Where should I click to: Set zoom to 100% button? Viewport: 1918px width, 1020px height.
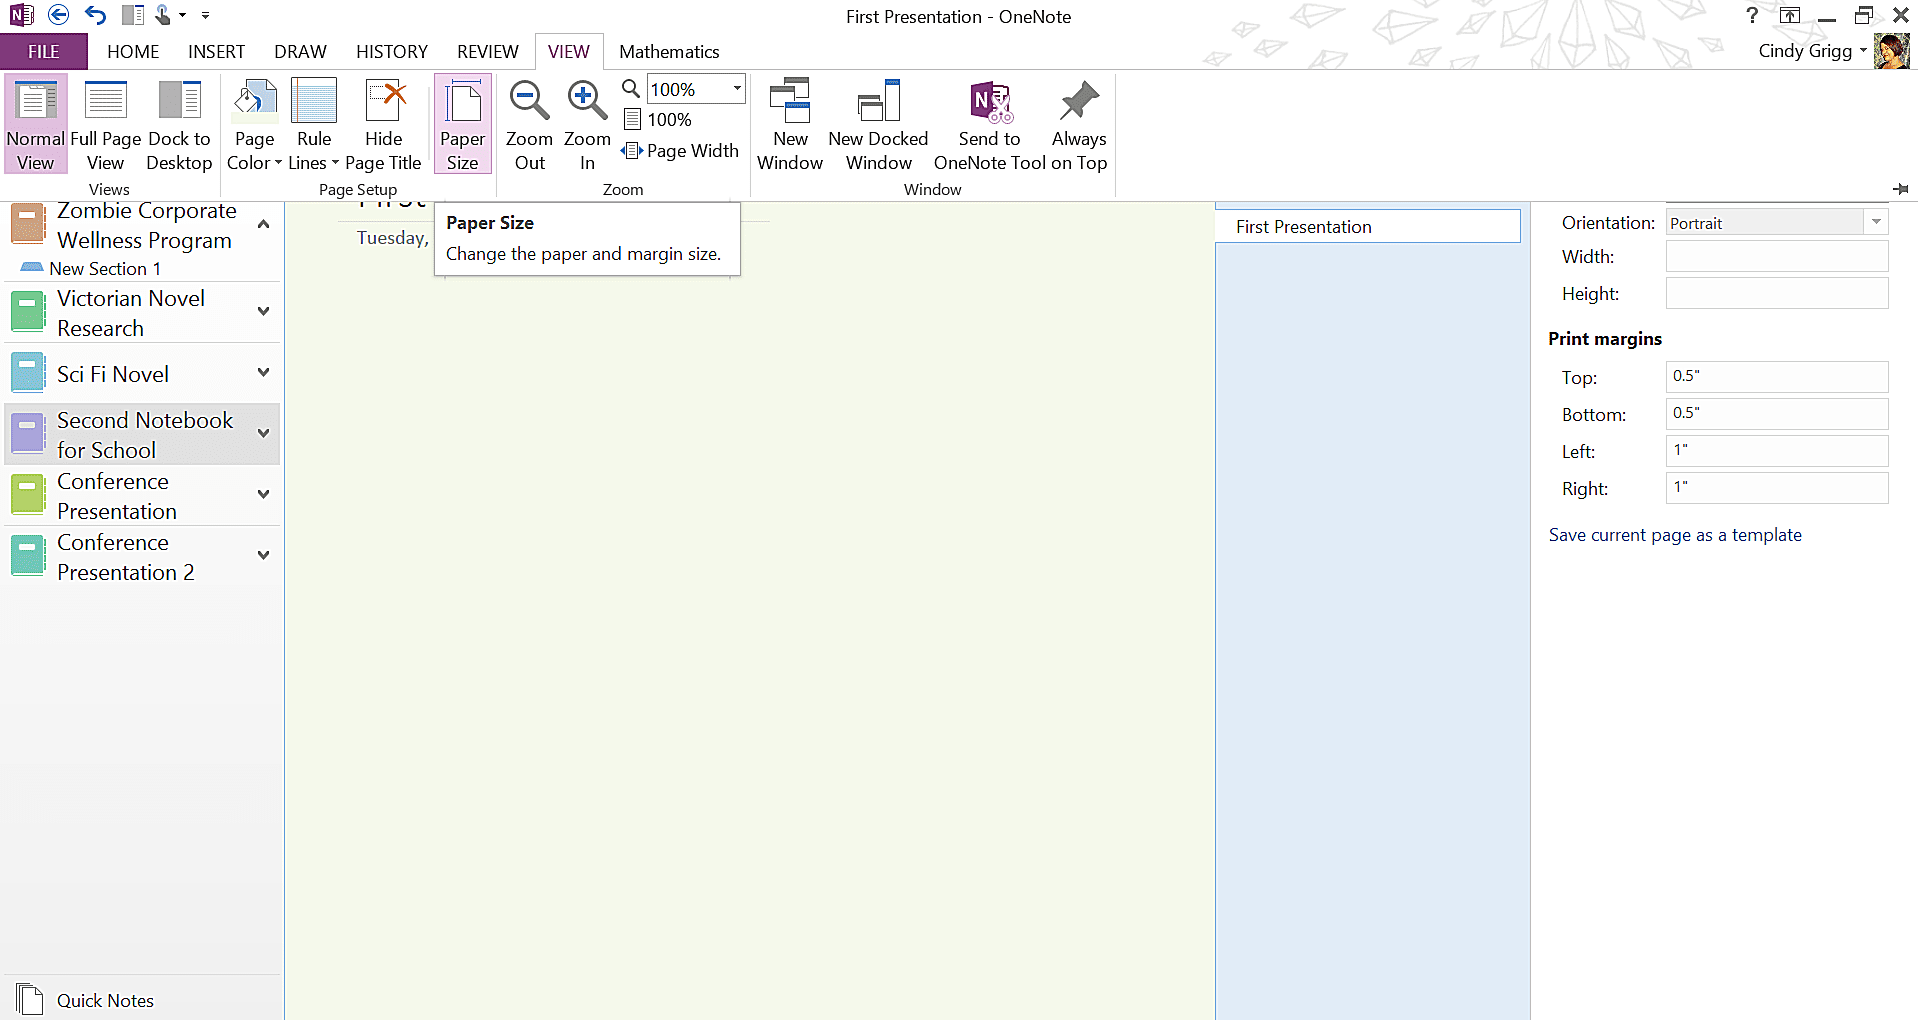[658, 120]
